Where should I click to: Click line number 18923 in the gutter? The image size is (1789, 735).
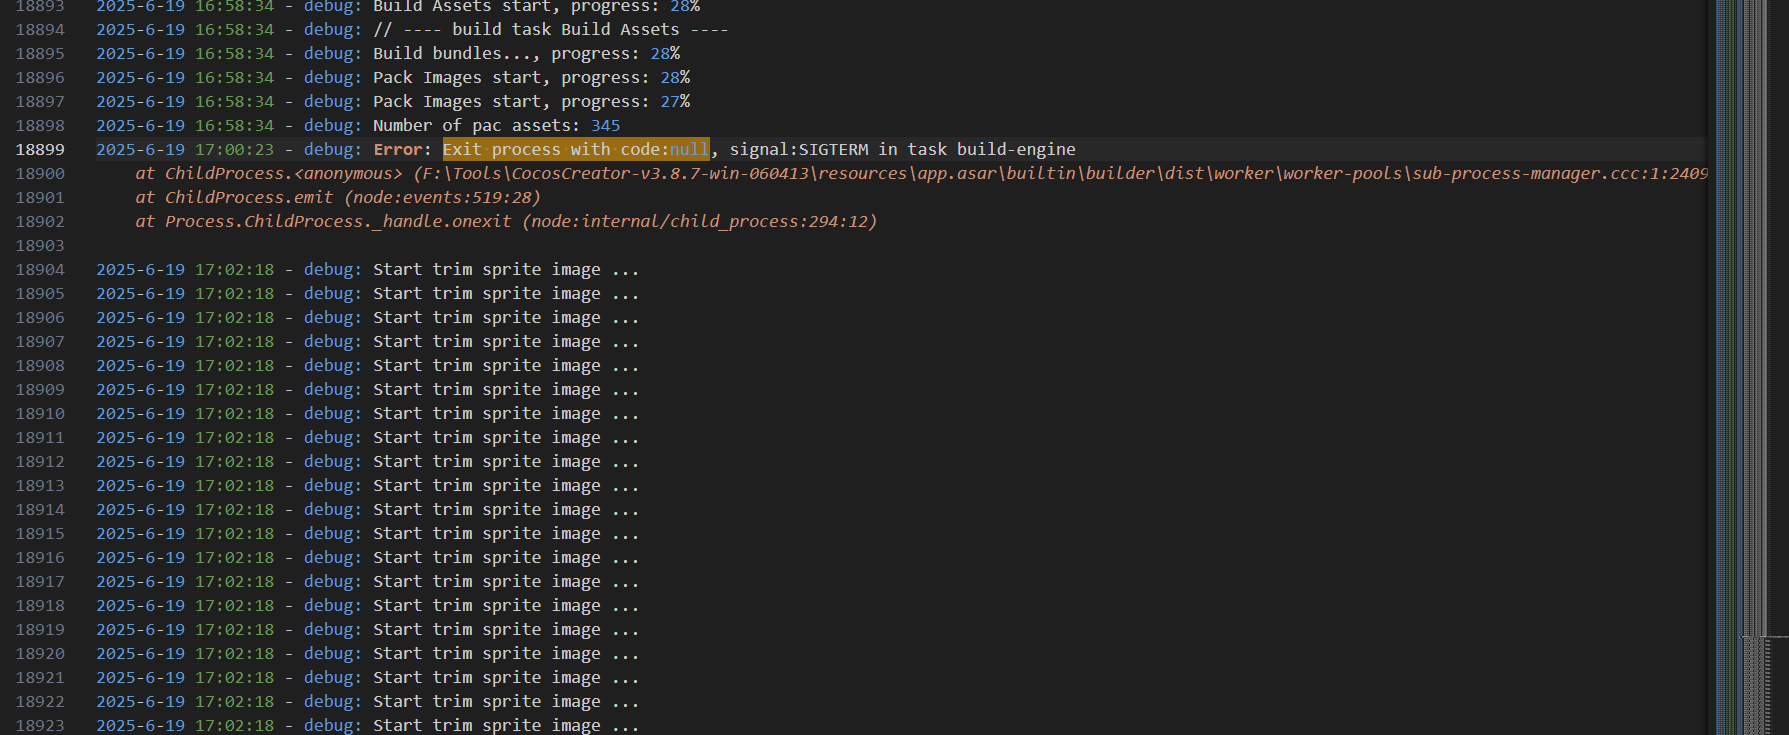coord(40,726)
